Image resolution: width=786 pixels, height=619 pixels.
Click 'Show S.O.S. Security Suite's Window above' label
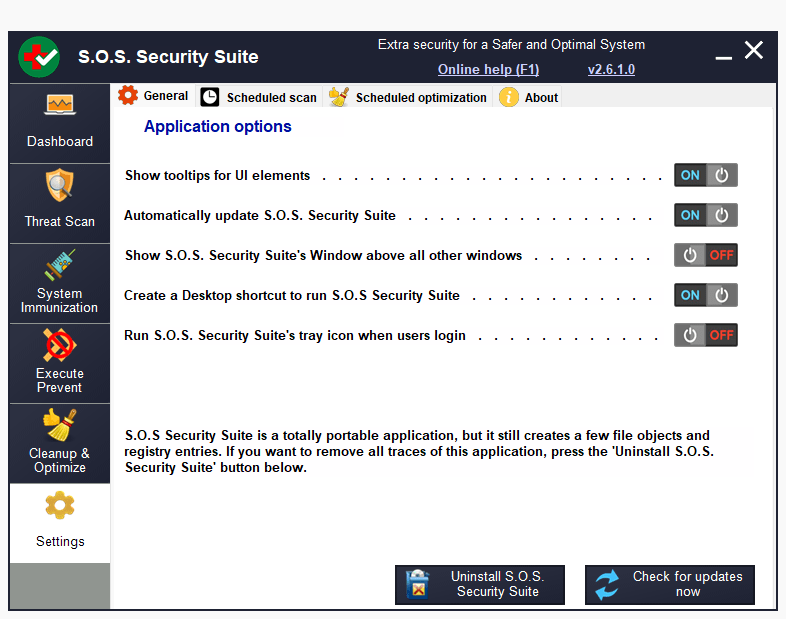tap(323, 255)
